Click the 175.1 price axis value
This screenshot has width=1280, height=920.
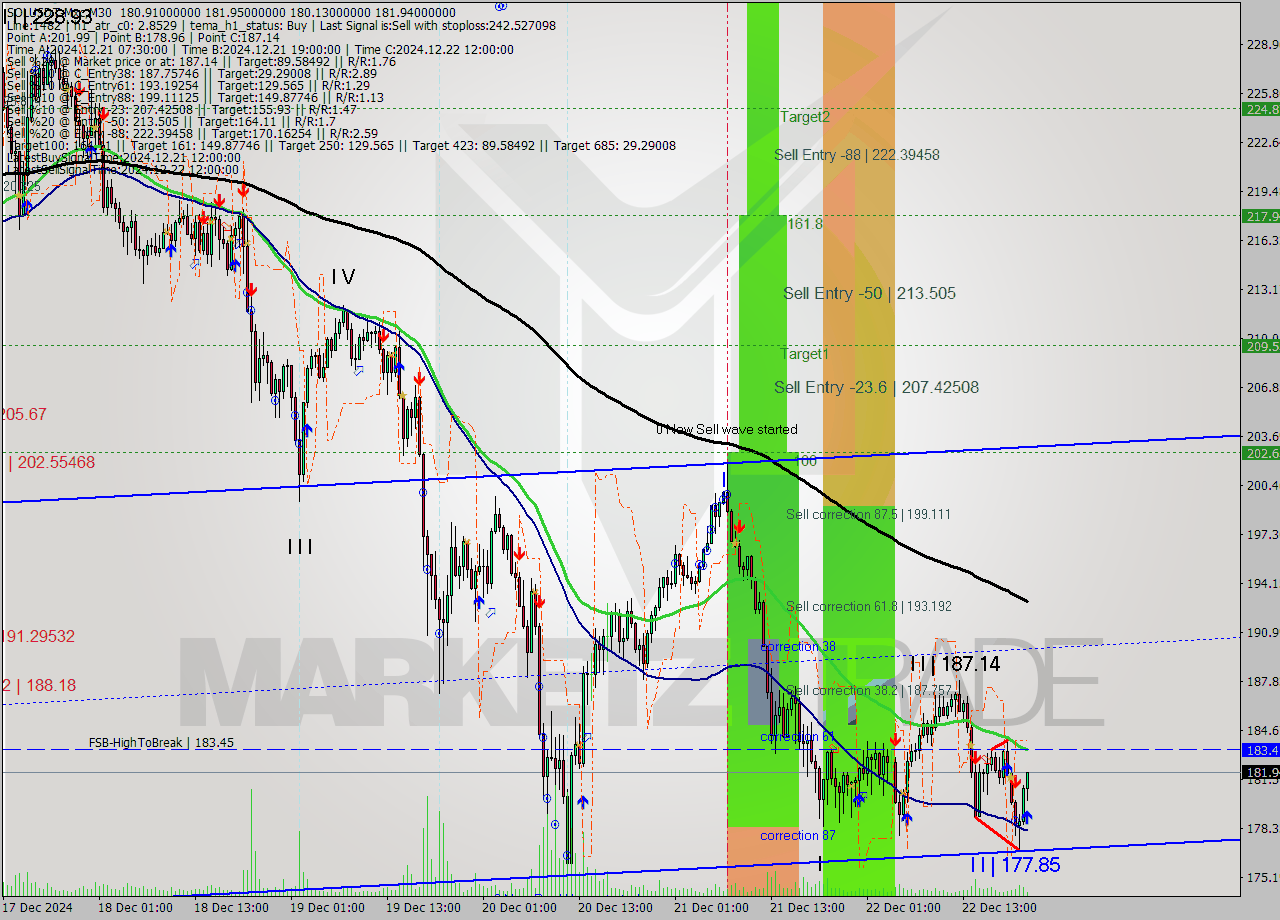pyautogui.click(x=1261, y=877)
